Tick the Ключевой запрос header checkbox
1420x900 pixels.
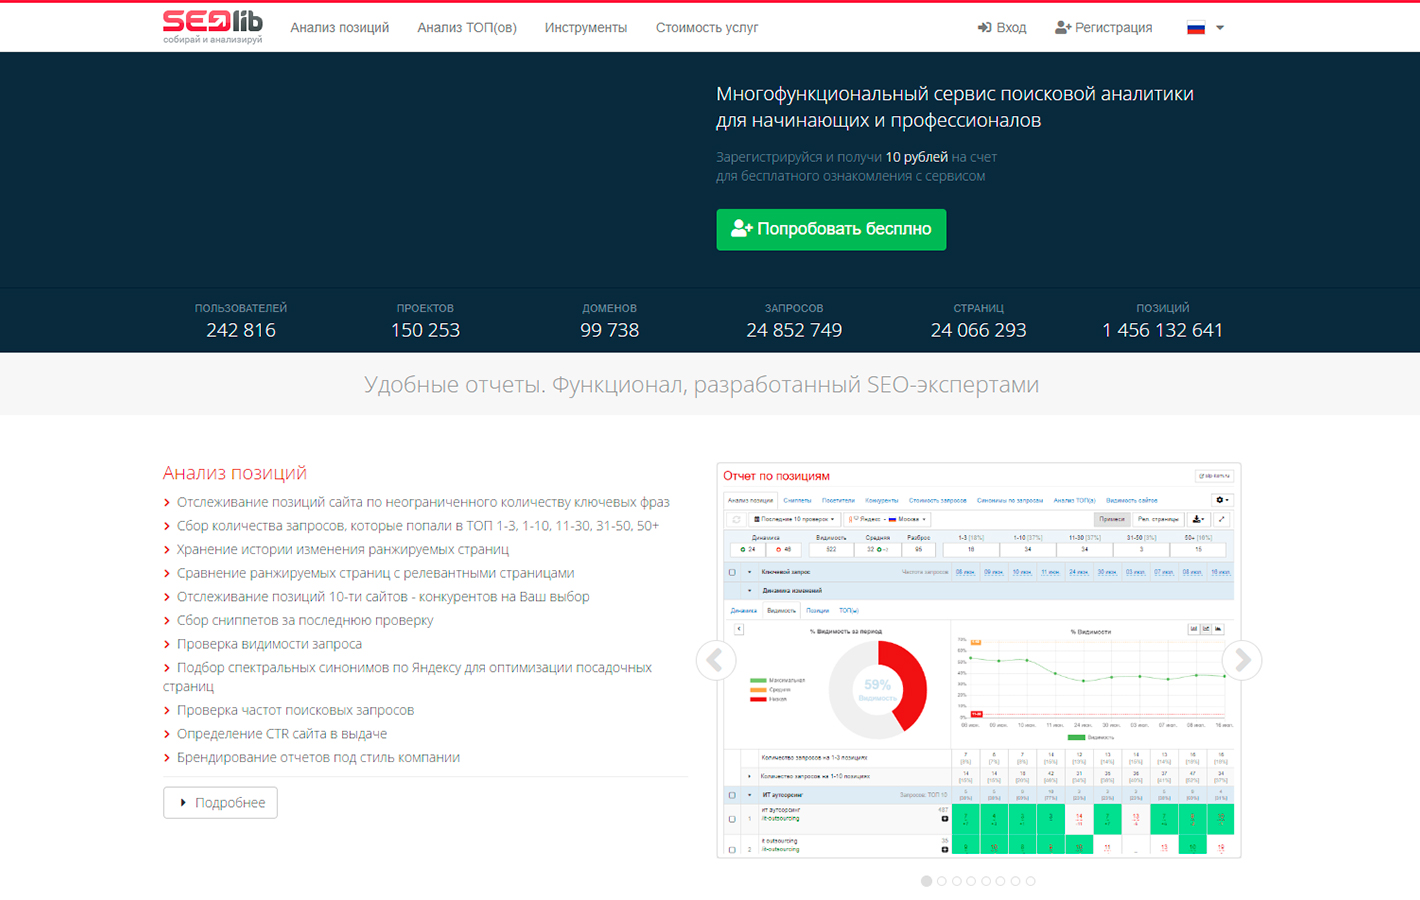pyautogui.click(x=732, y=573)
